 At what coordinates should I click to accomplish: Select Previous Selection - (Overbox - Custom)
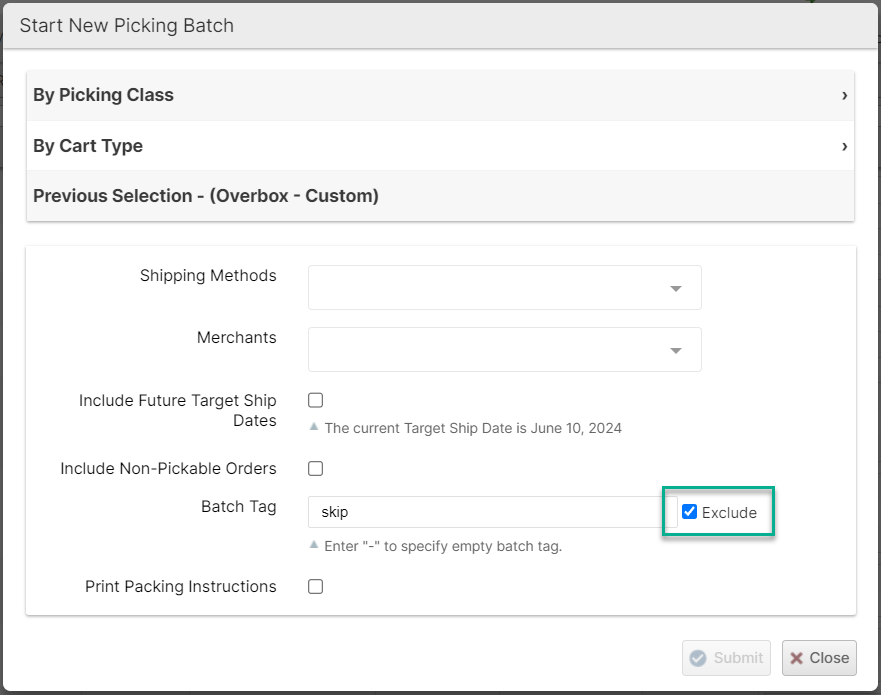[206, 196]
